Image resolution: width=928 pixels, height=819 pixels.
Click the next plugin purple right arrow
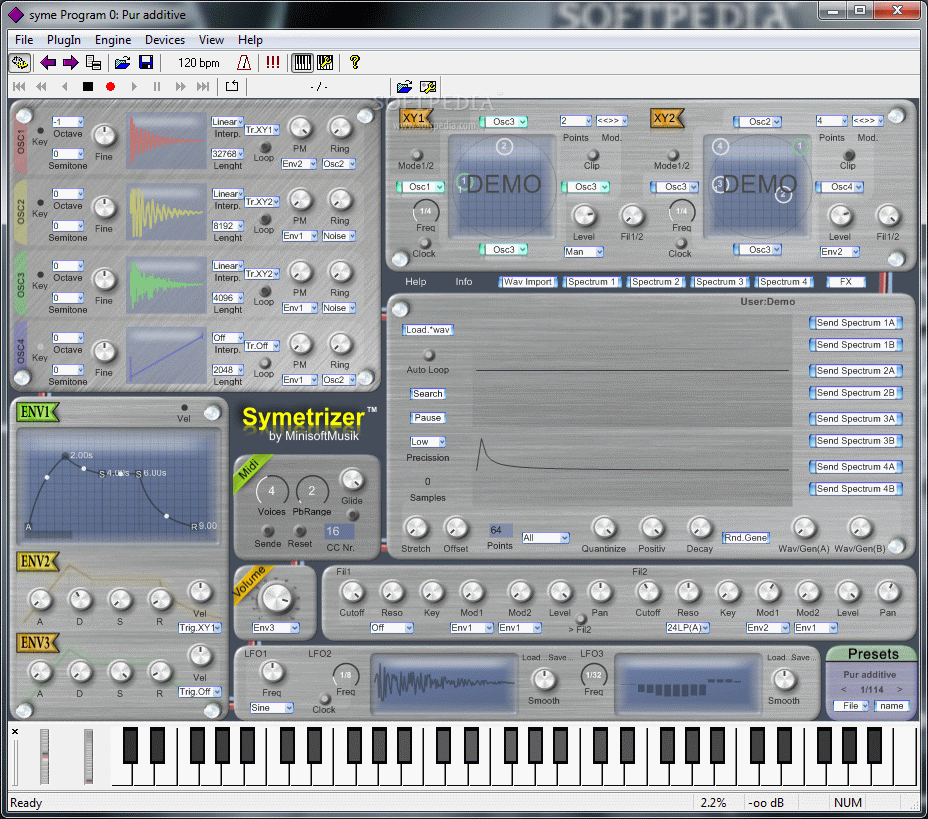(x=71, y=63)
